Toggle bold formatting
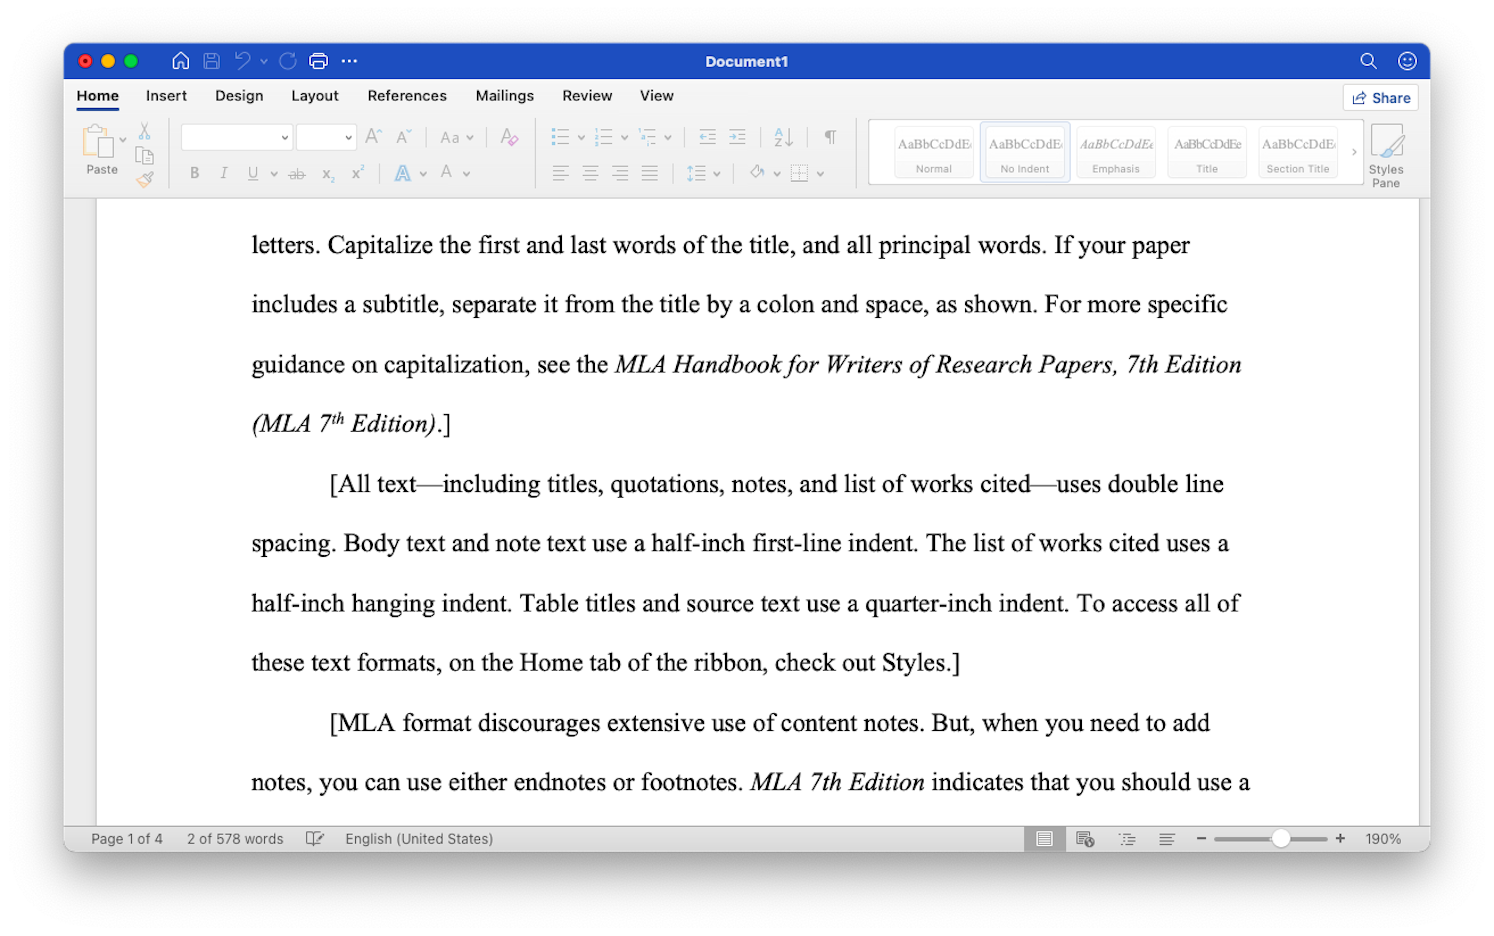The image size is (1494, 936). tap(194, 173)
